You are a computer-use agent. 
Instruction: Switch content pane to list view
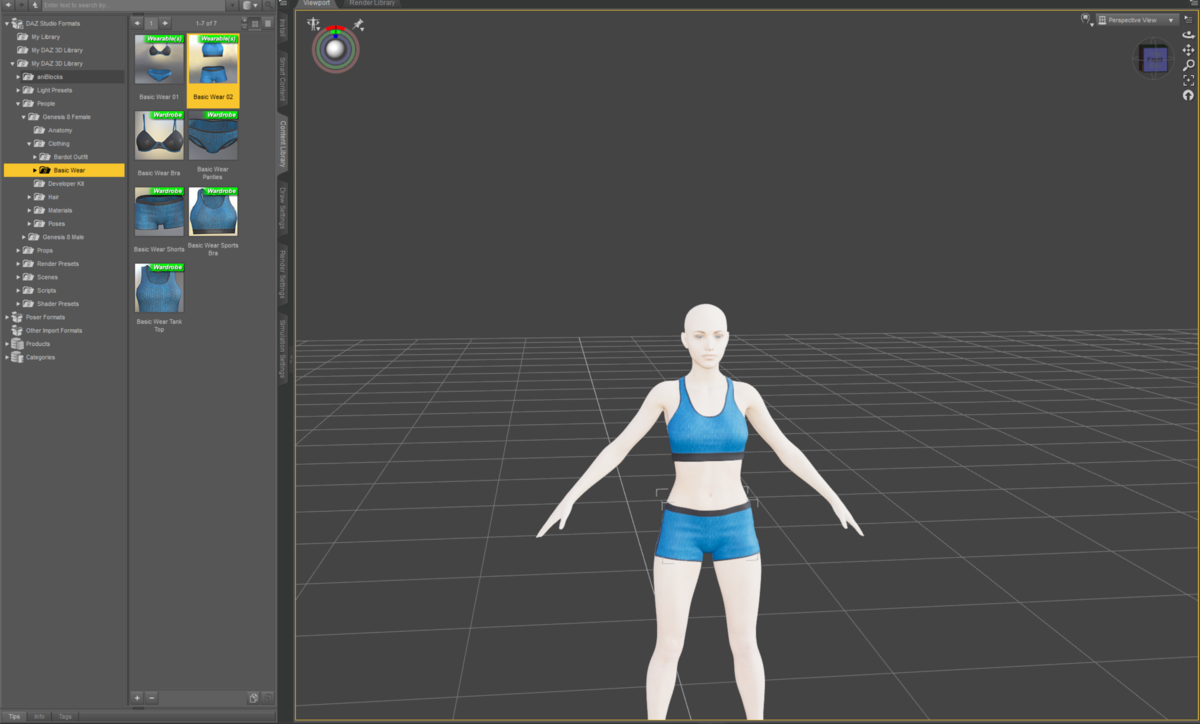268,22
